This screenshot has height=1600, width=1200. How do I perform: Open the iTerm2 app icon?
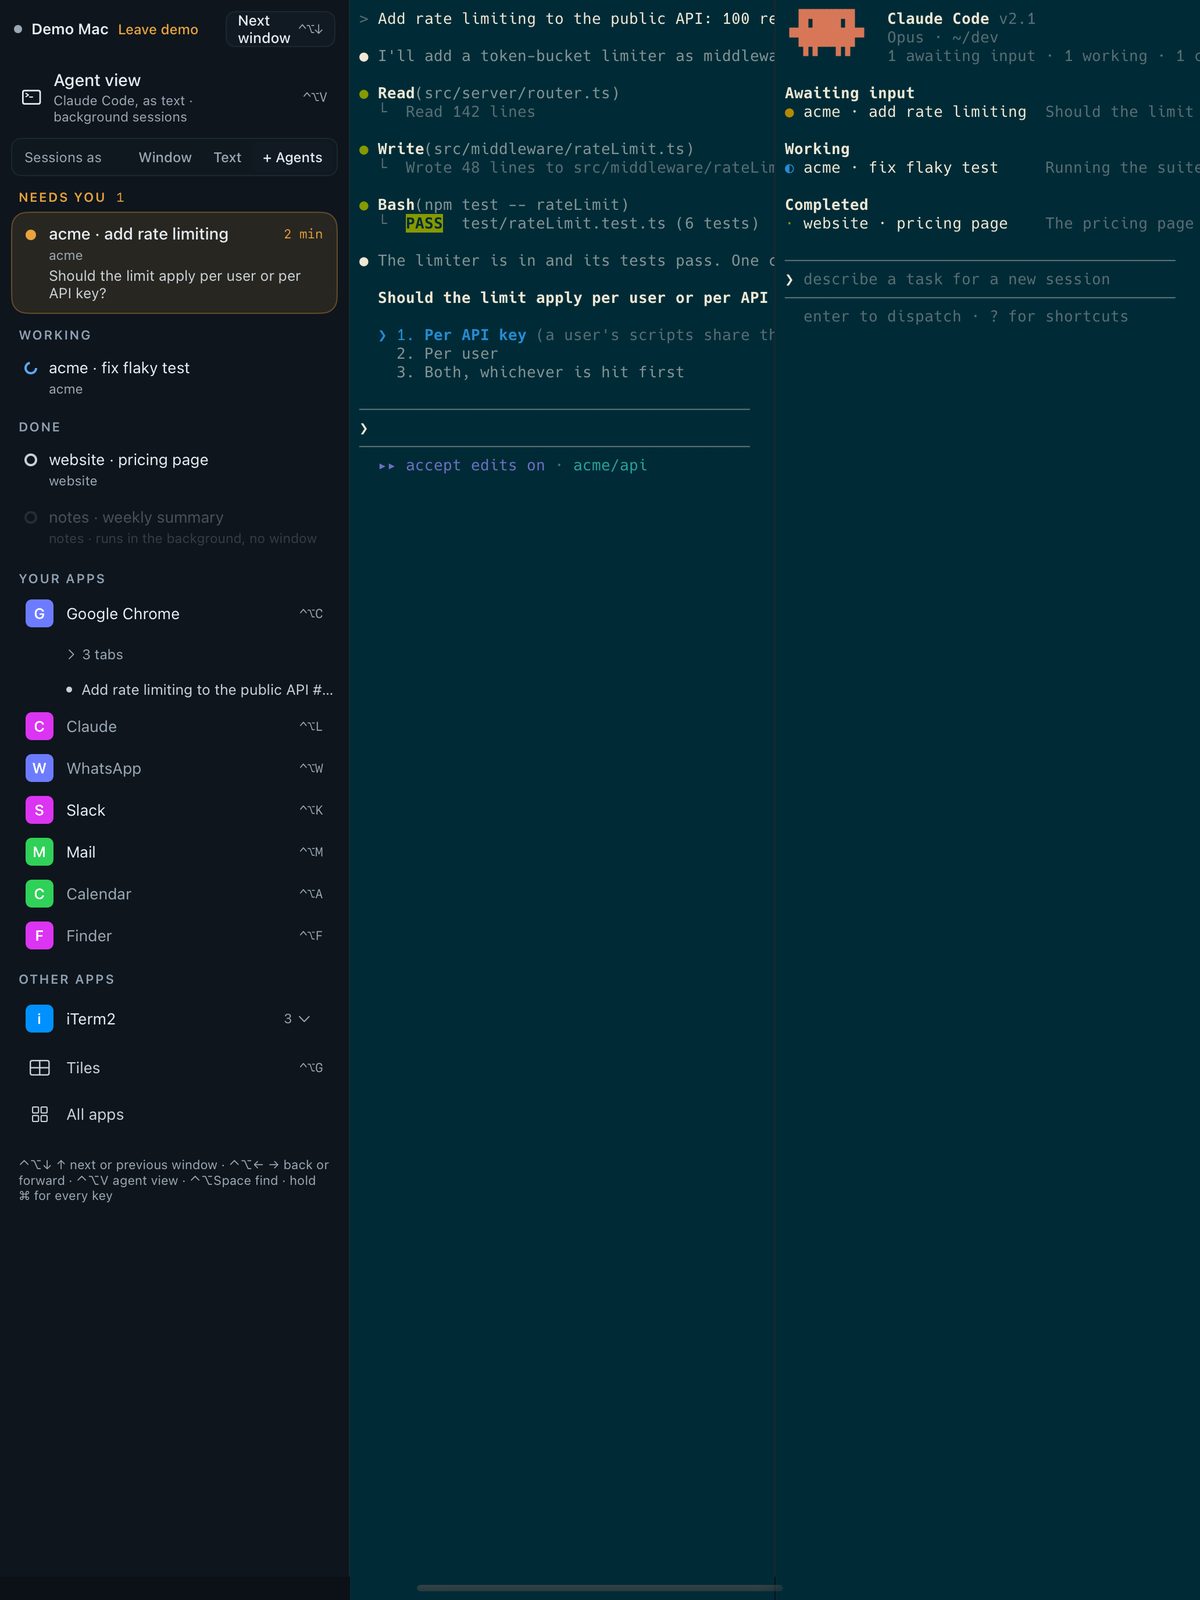39,1019
